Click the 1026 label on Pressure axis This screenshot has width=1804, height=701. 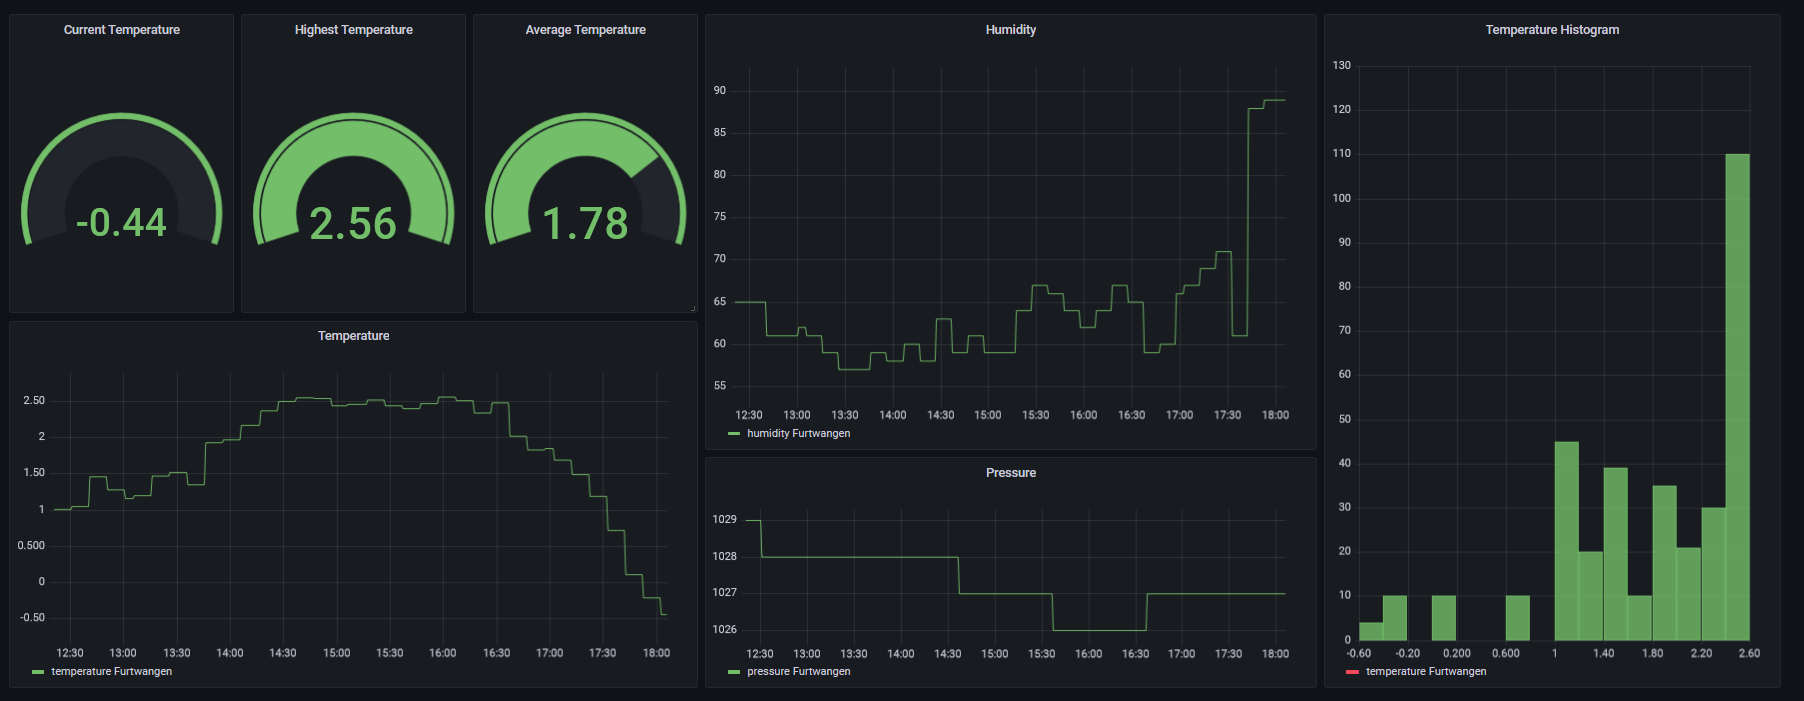click(x=725, y=630)
